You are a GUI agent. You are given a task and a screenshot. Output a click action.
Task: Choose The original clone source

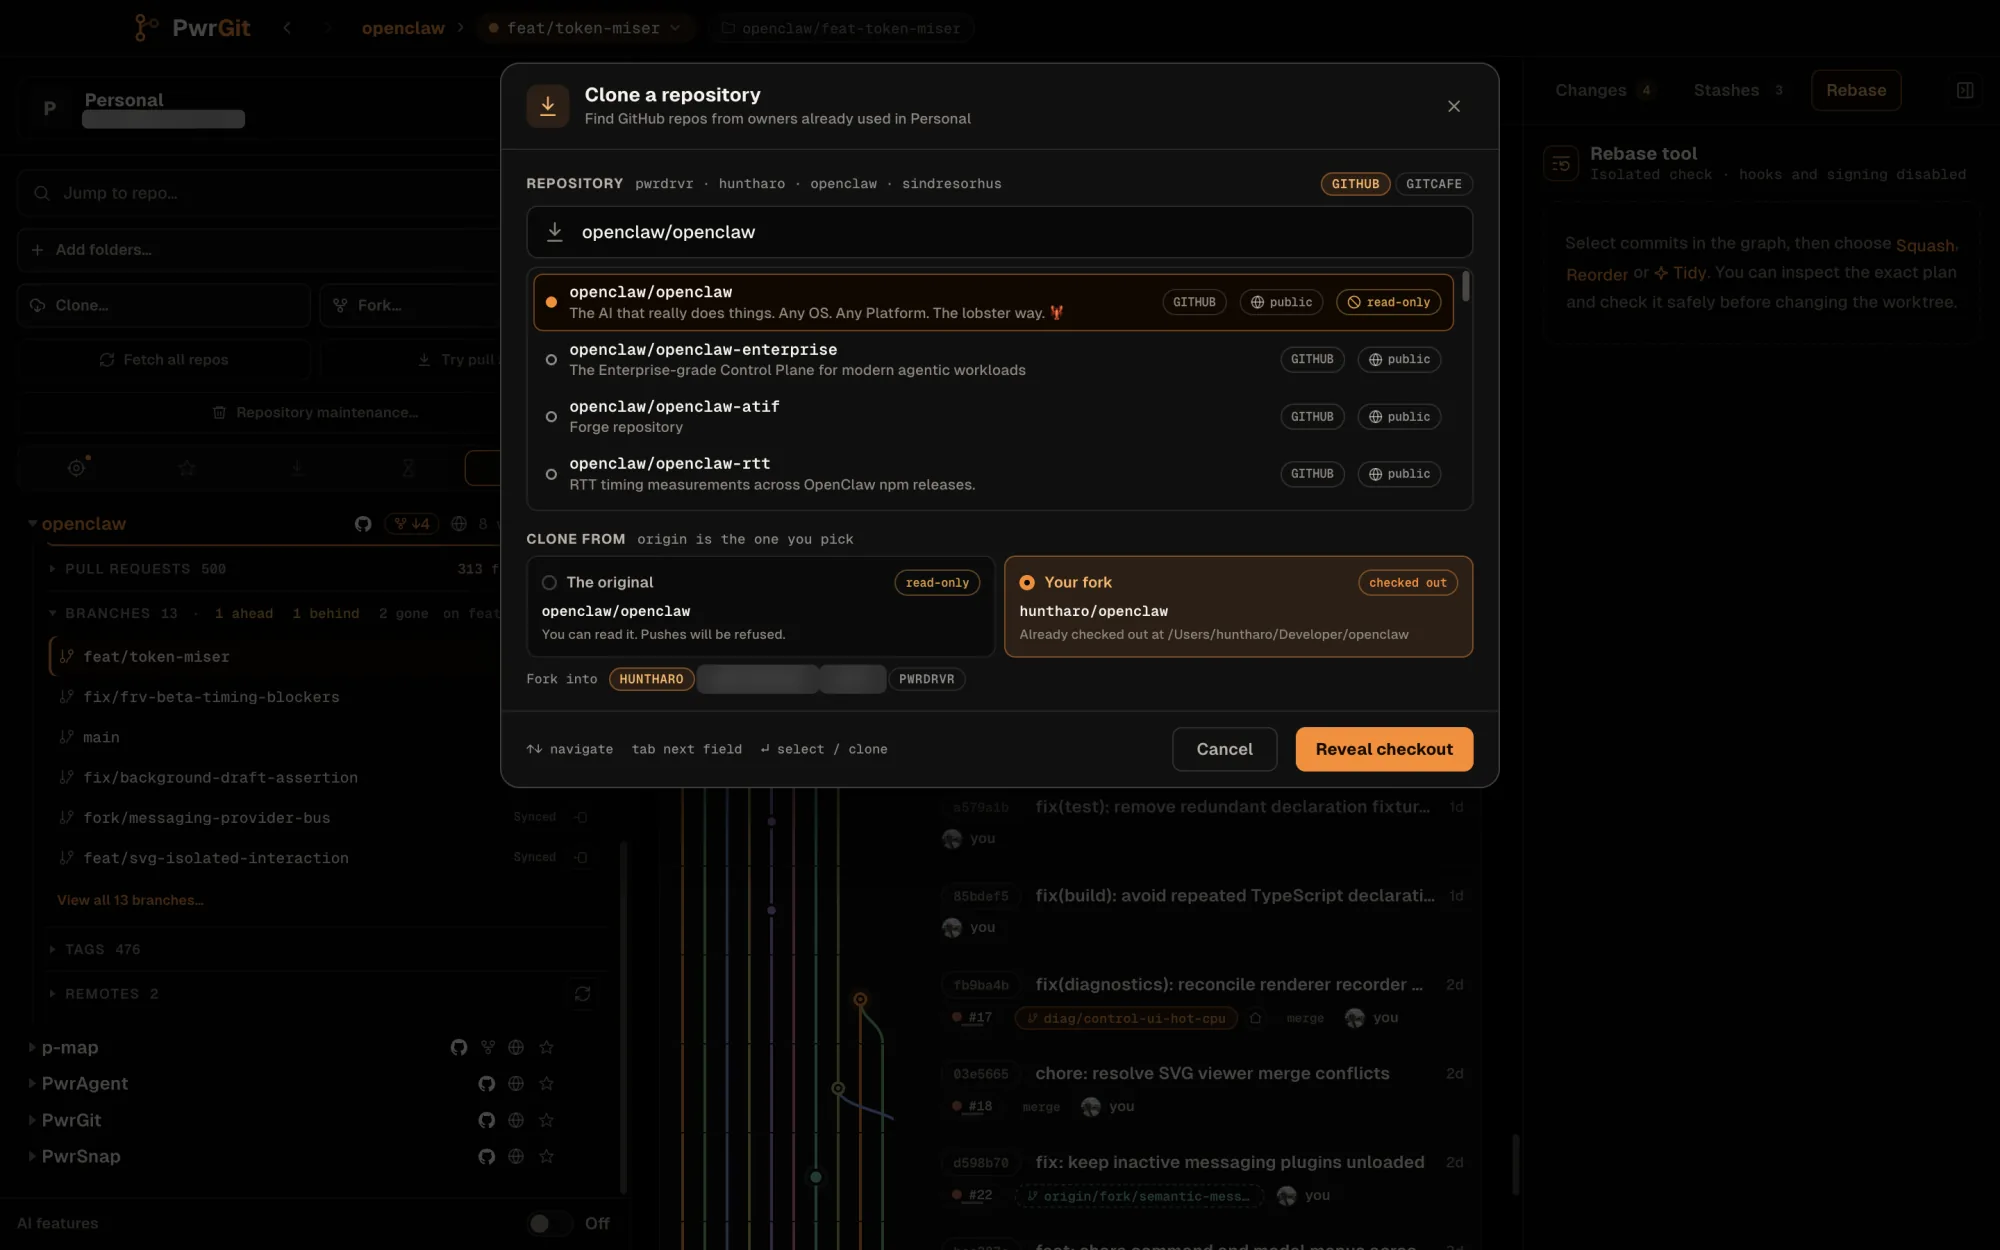pyautogui.click(x=760, y=606)
